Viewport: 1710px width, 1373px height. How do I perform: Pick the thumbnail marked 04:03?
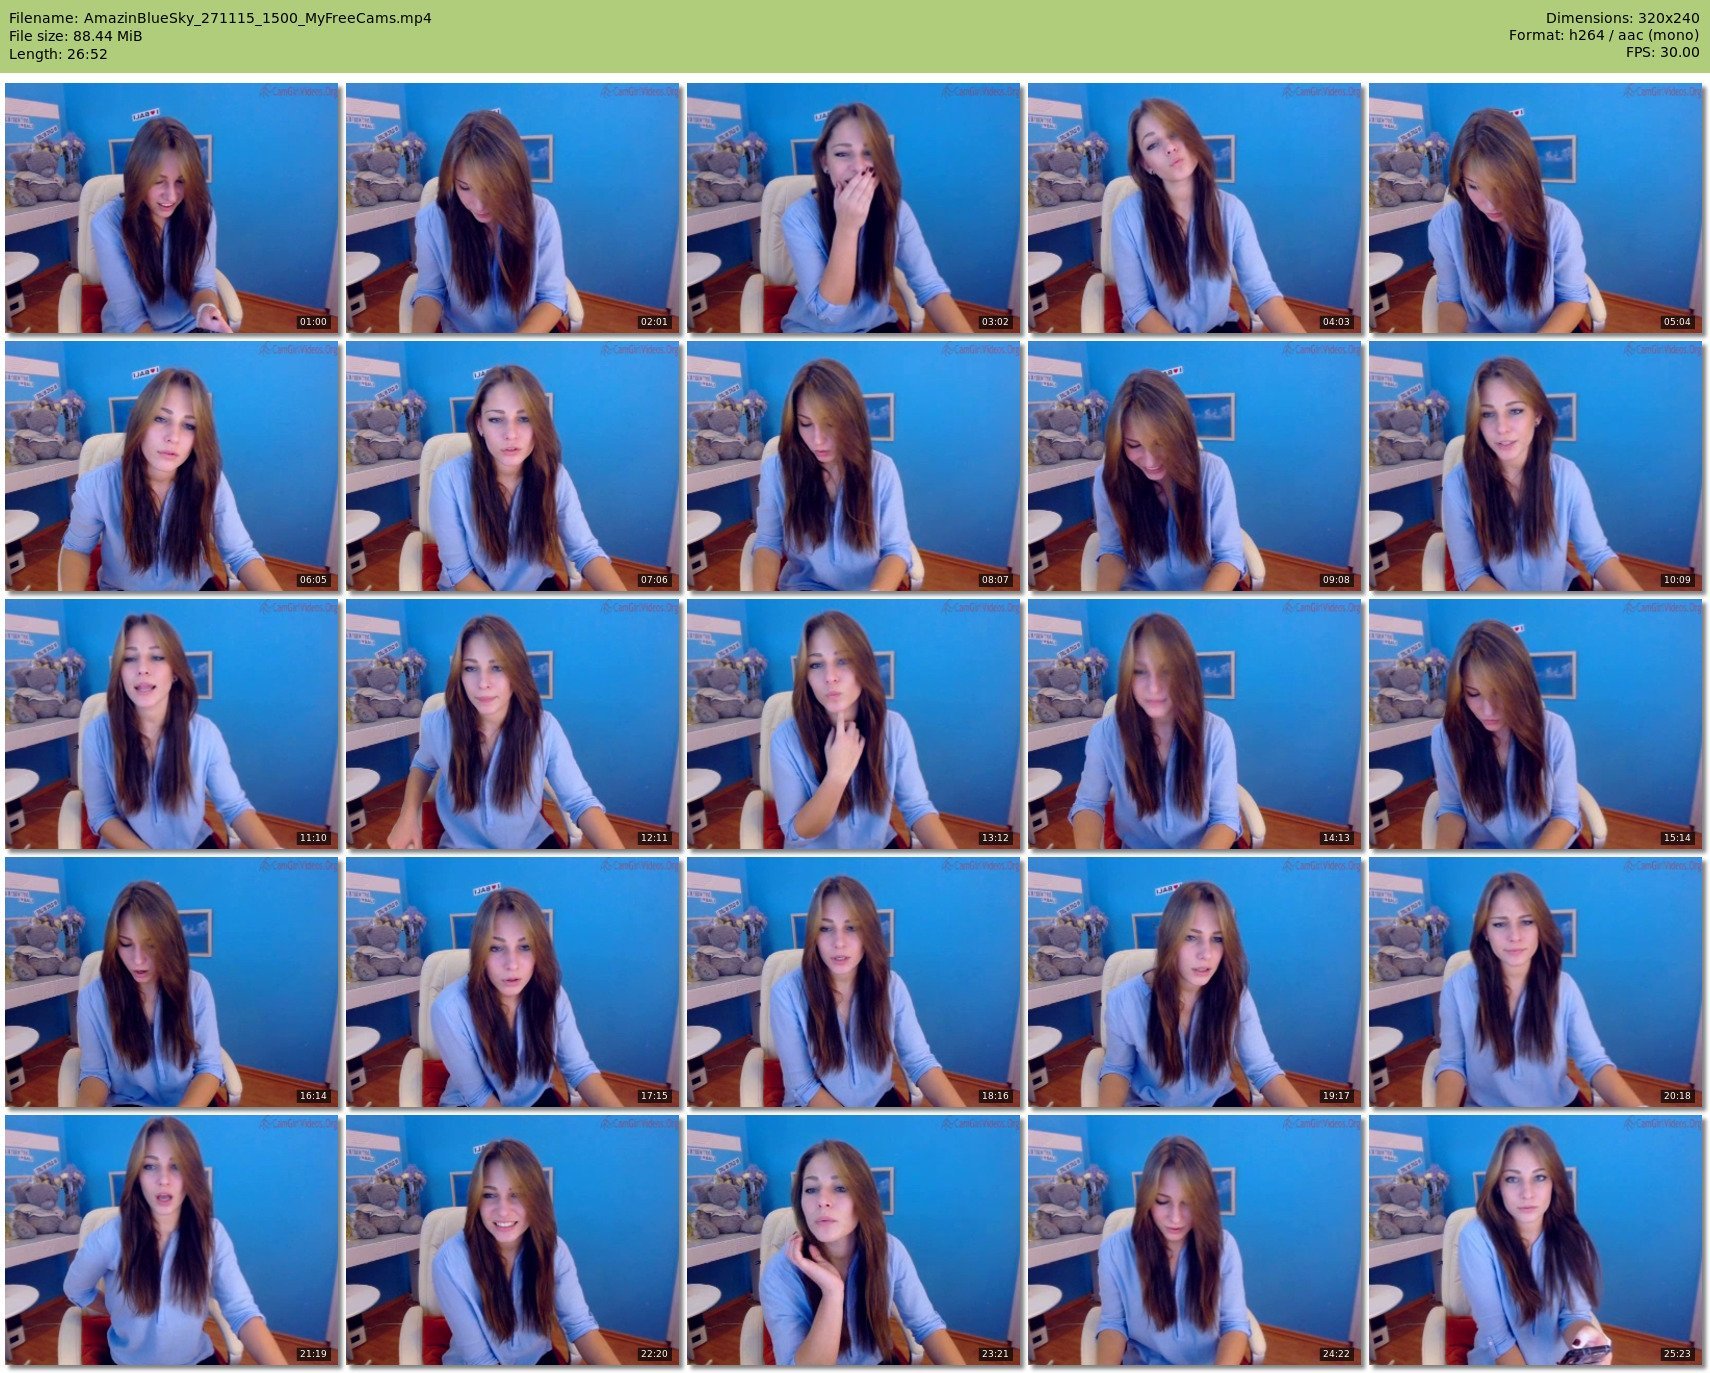coord(1195,208)
